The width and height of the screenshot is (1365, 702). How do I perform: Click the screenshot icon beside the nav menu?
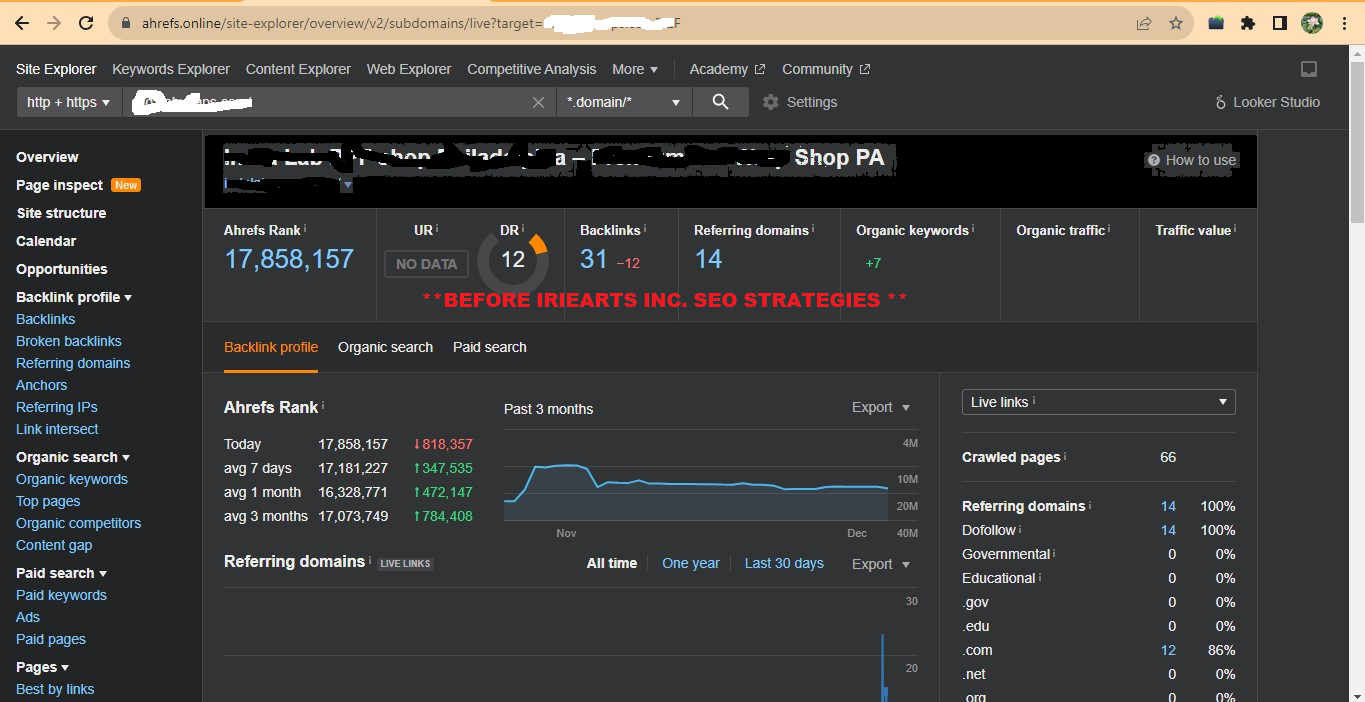pyautogui.click(x=1309, y=68)
